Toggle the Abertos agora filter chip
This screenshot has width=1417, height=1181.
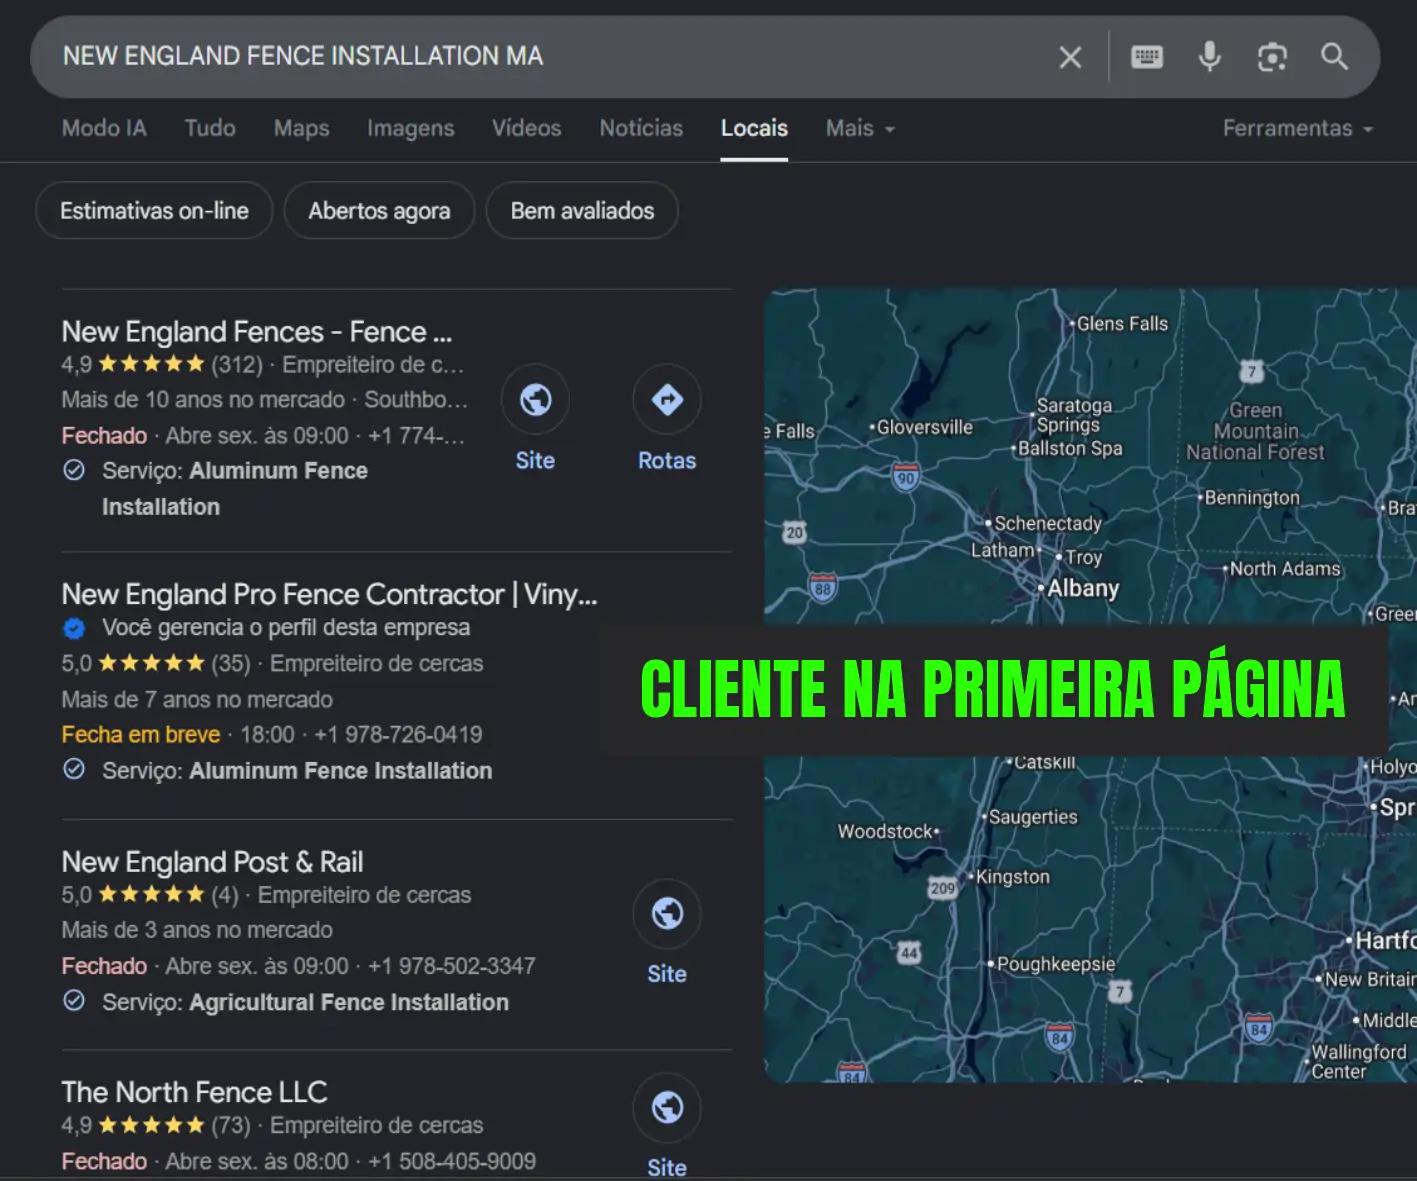(x=379, y=210)
